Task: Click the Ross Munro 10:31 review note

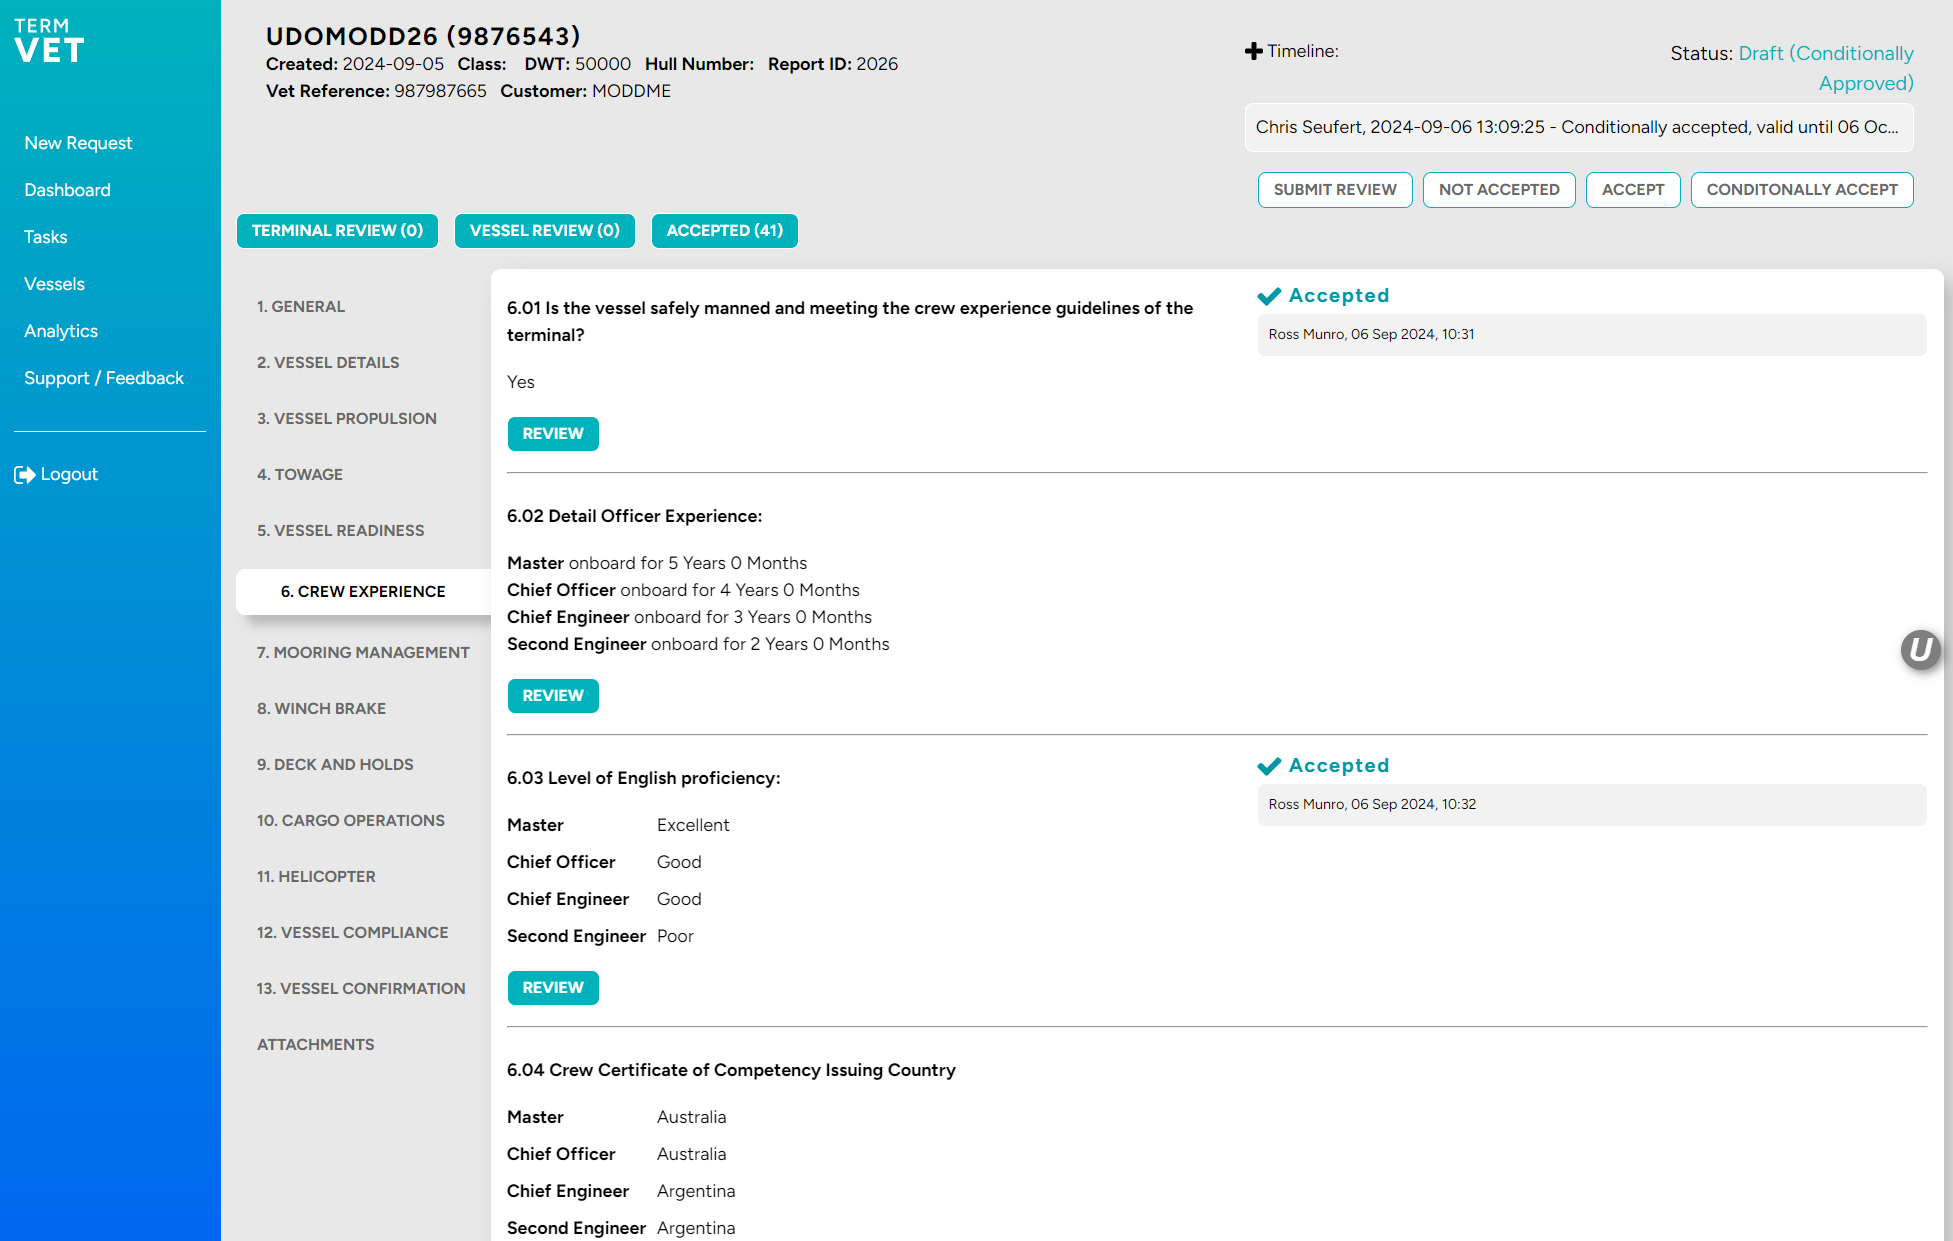Action: click(x=1591, y=335)
